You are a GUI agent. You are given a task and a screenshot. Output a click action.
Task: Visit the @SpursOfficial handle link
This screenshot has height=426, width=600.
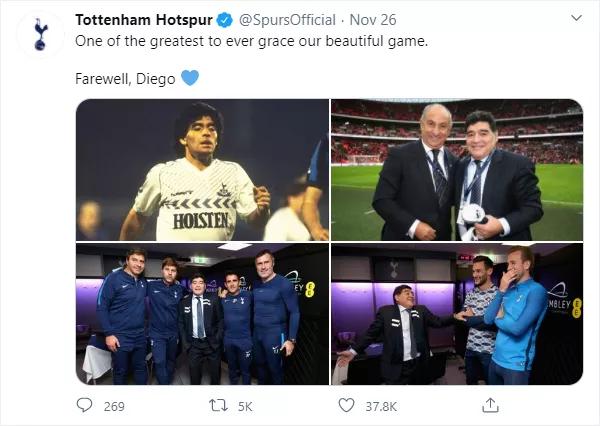[x=252, y=20]
